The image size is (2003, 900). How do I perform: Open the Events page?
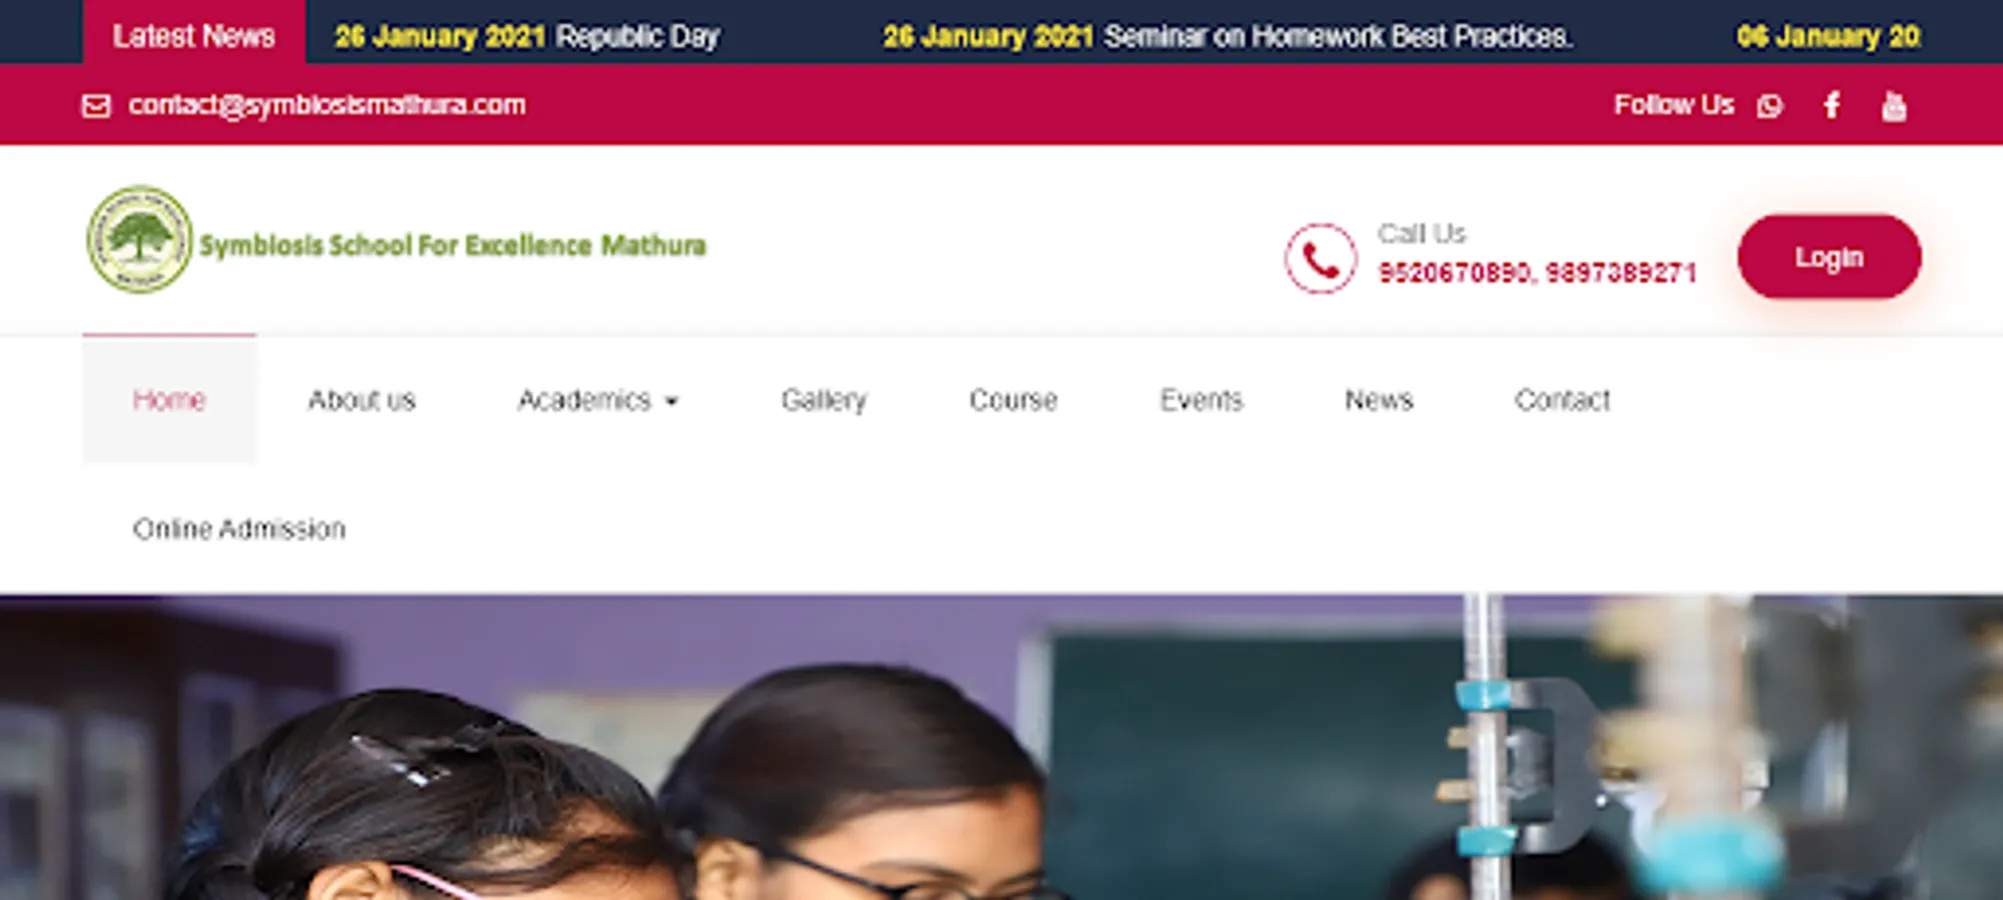pyautogui.click(x=1201, y=400)
